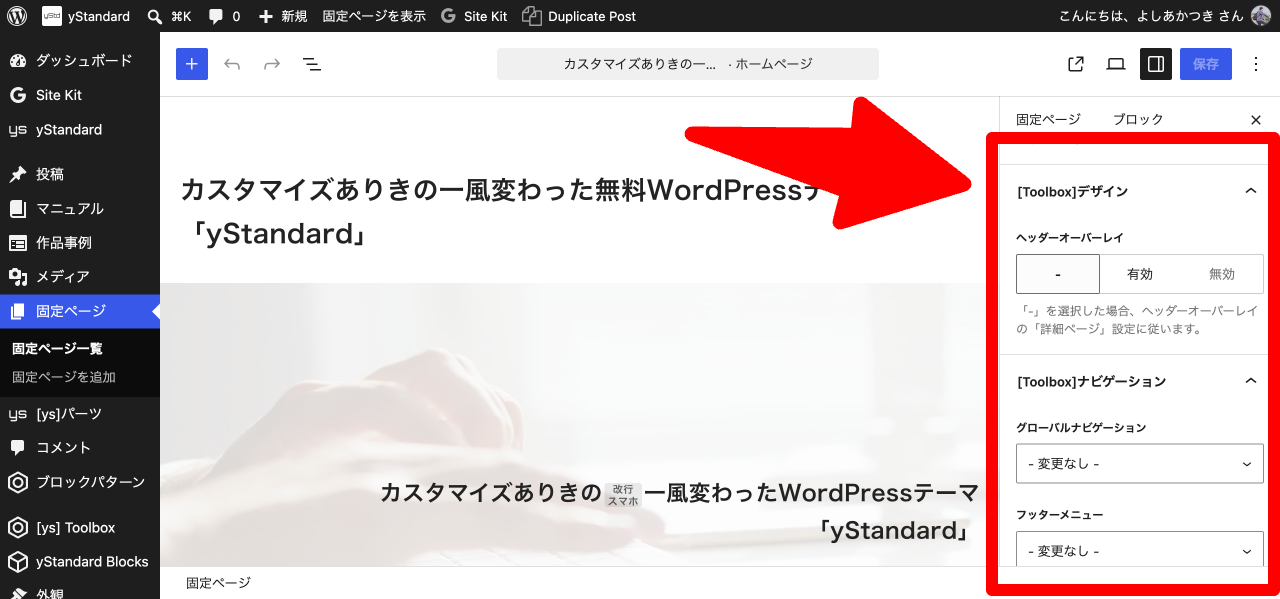This screenshot has width=1280, height=599.
Task: Click 改行スマホ line break marker
Action: coord(623,494)
